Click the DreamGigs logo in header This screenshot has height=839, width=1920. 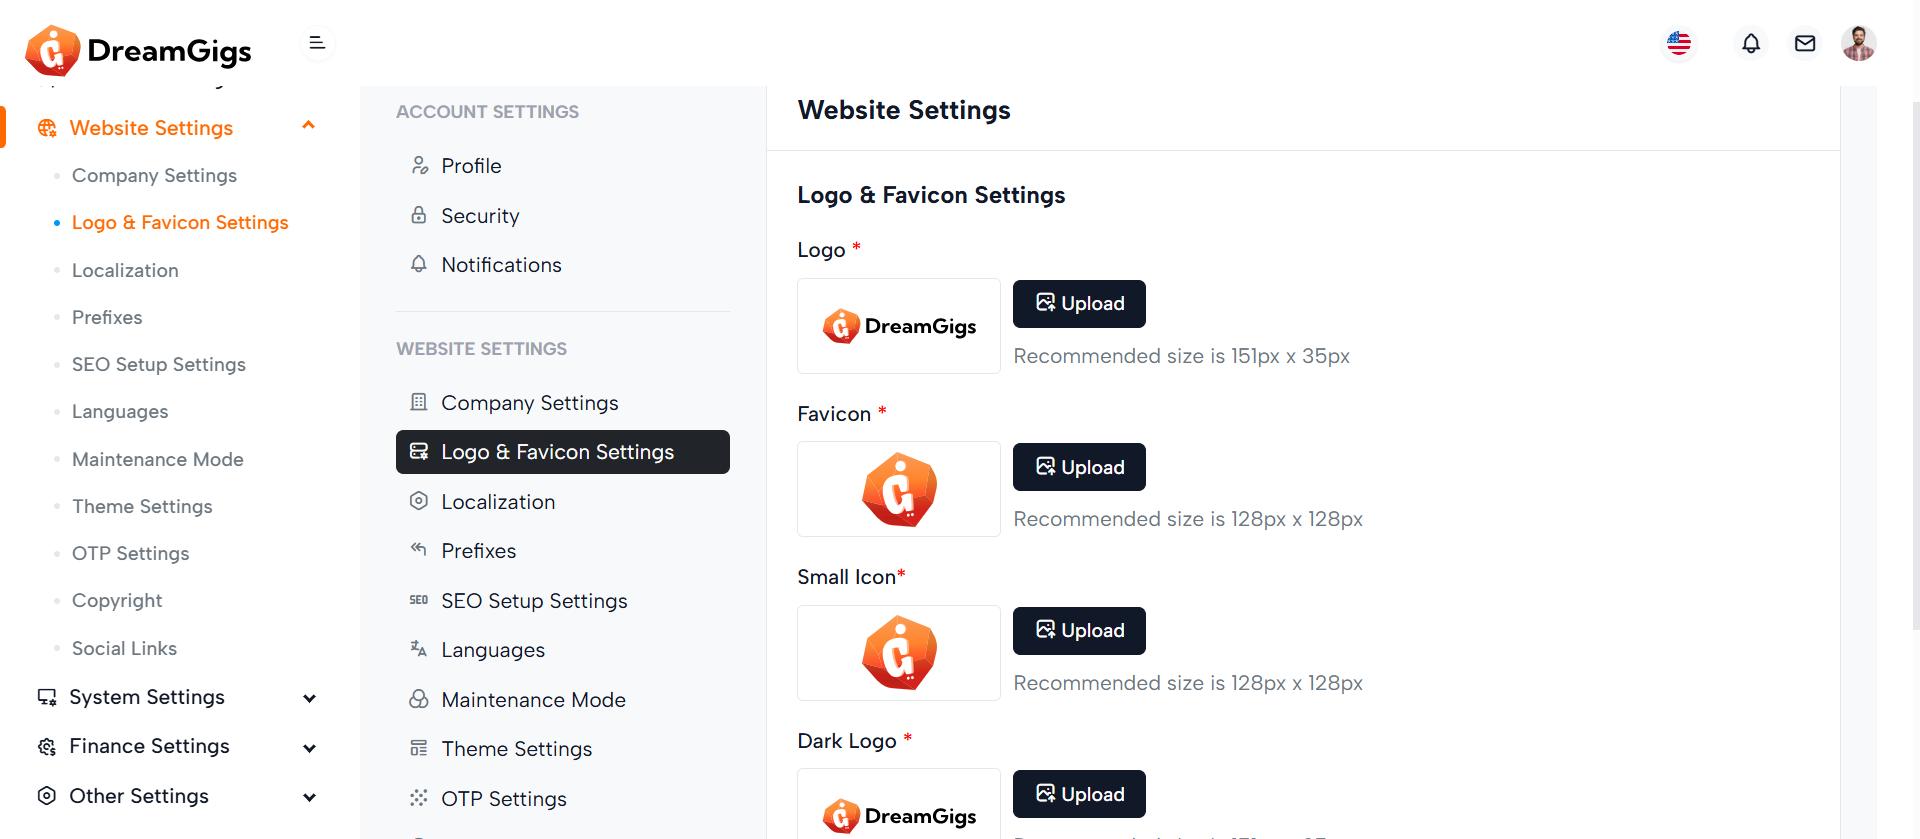139,50
